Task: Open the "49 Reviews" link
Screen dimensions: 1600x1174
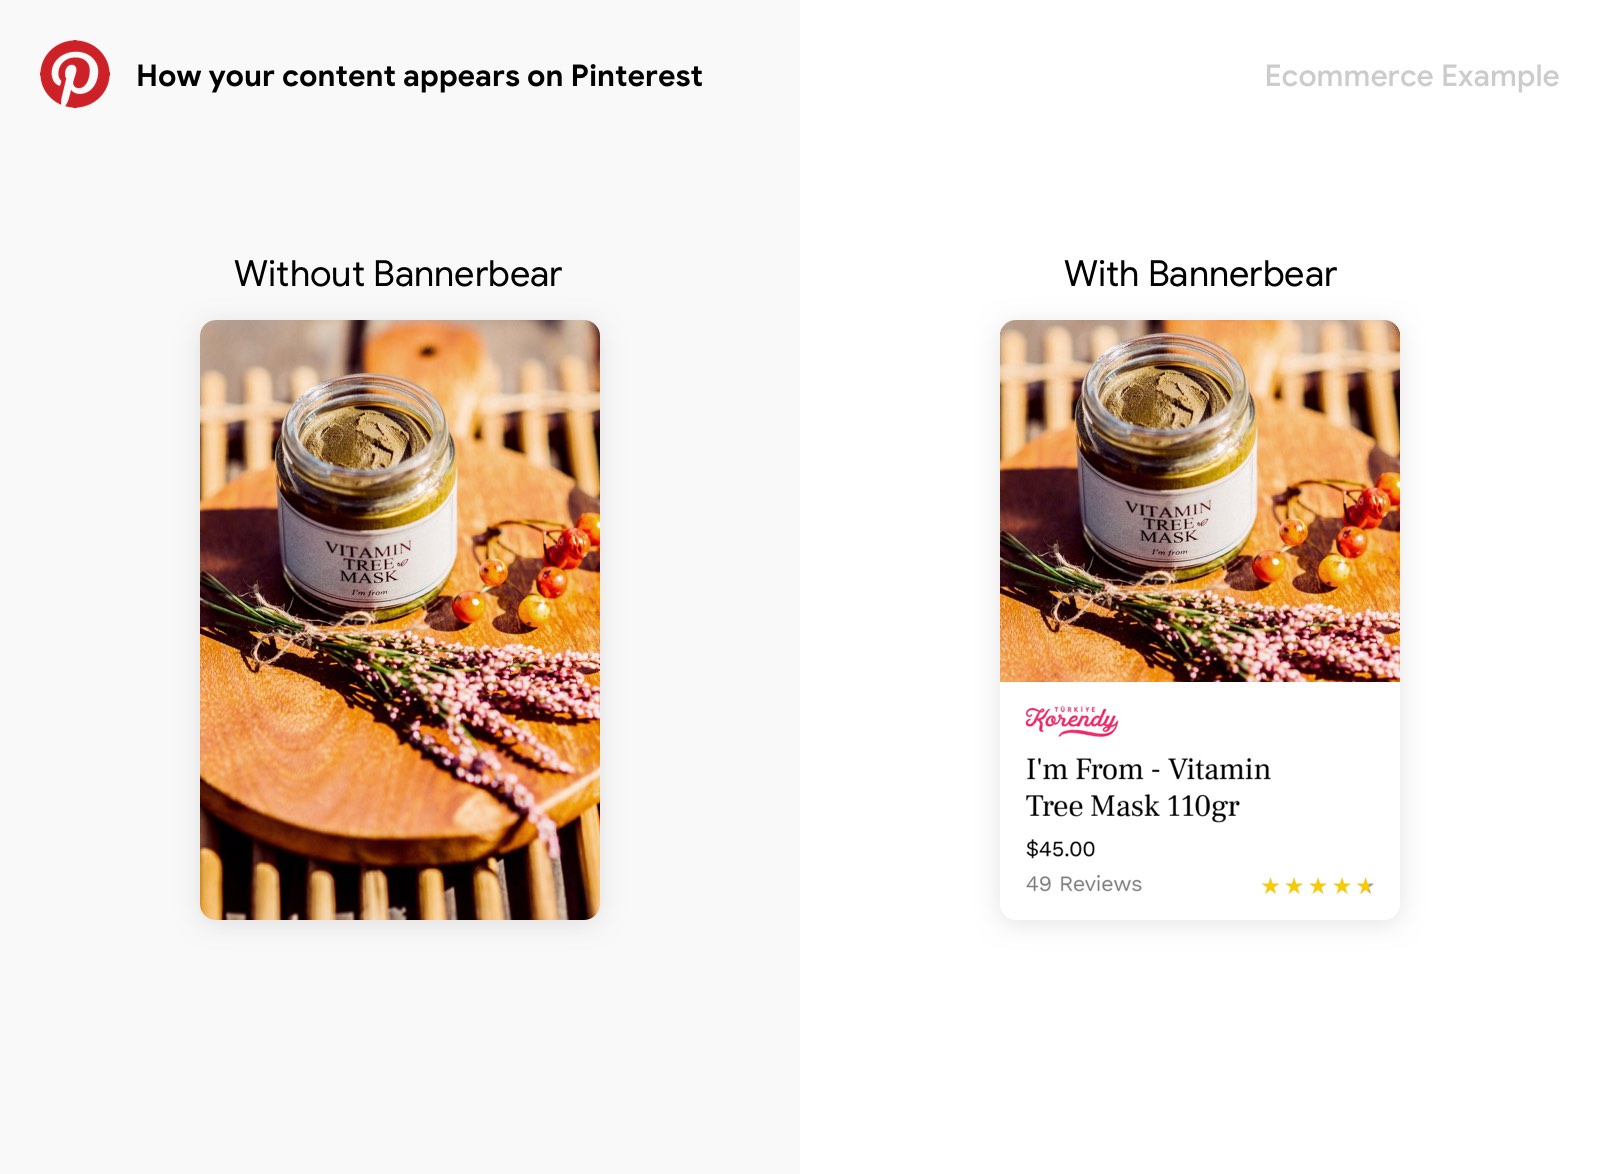Action: (1083, 884)
